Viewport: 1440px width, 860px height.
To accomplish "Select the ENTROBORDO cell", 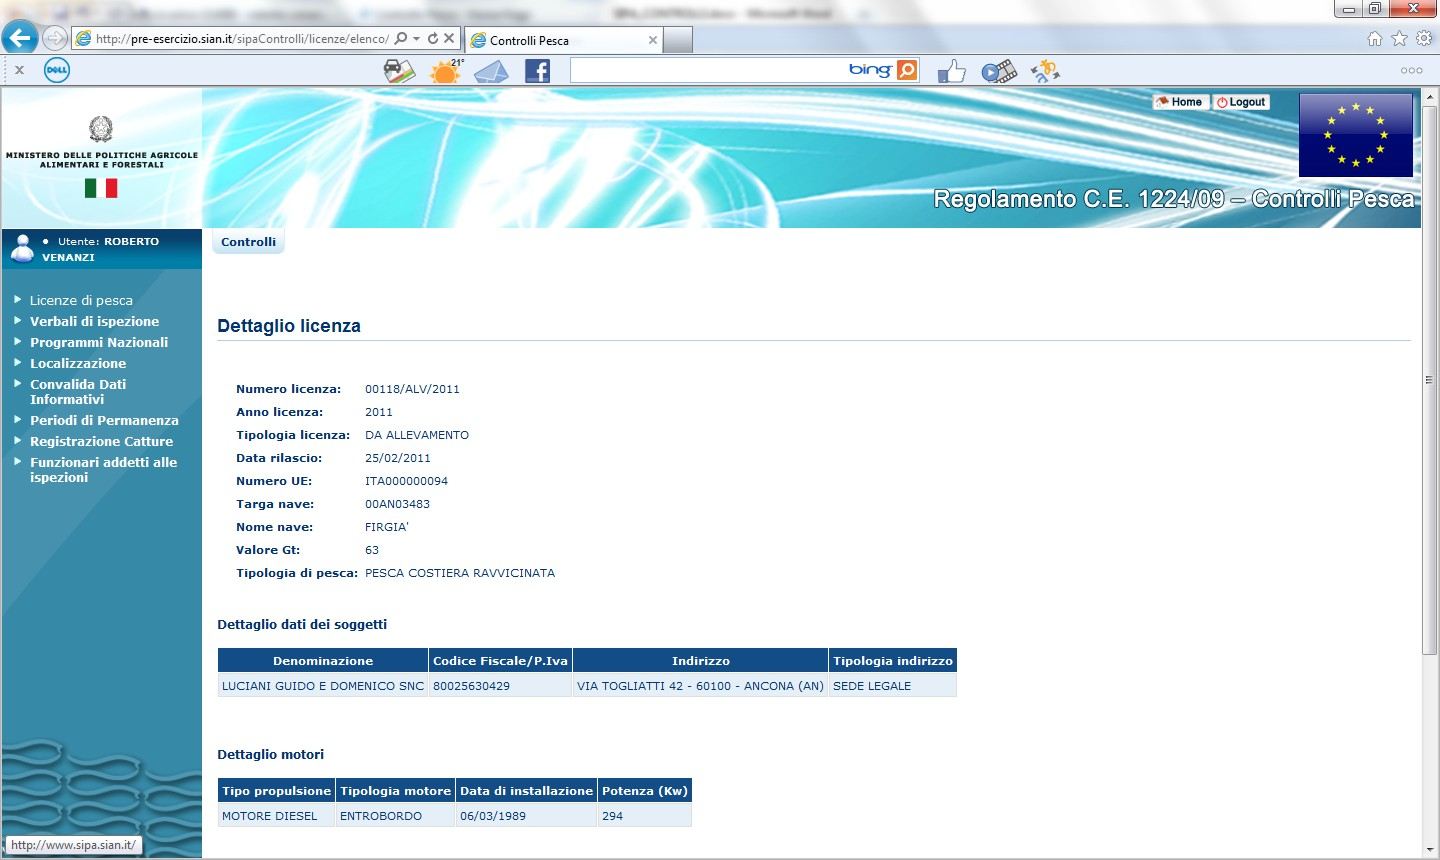I will coord(395,816).
